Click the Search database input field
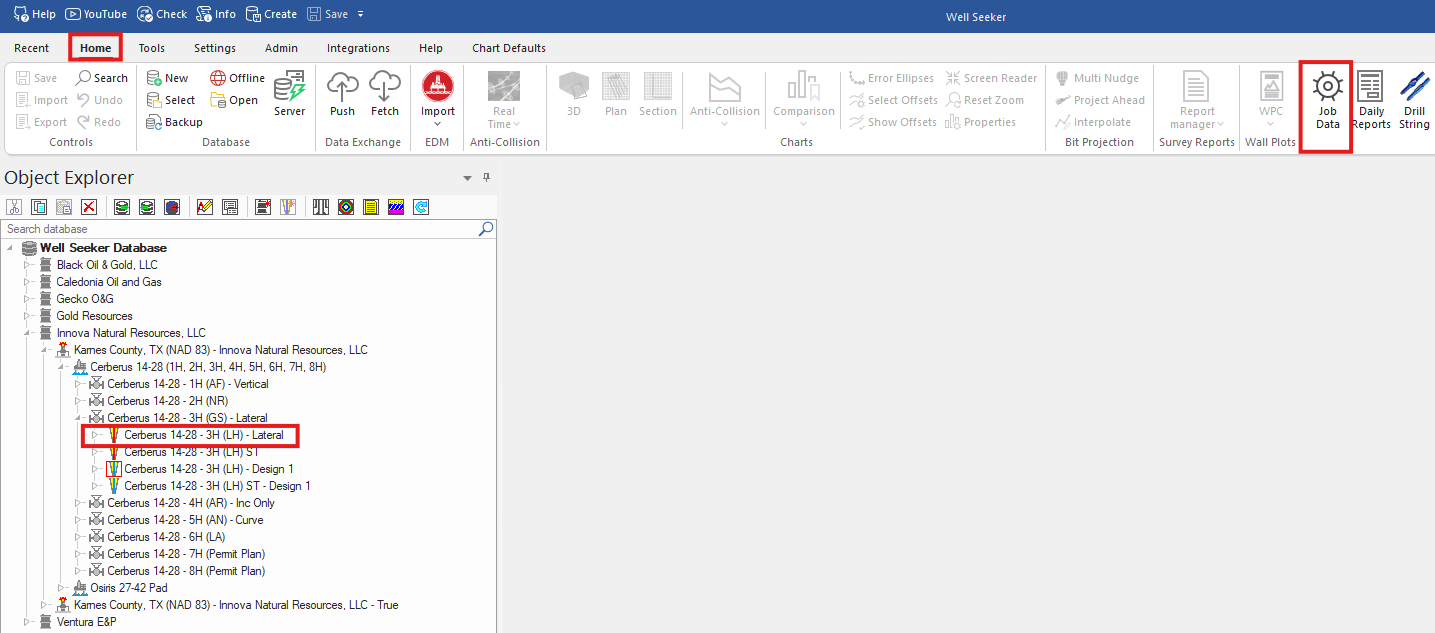 [x=240, y=229]
